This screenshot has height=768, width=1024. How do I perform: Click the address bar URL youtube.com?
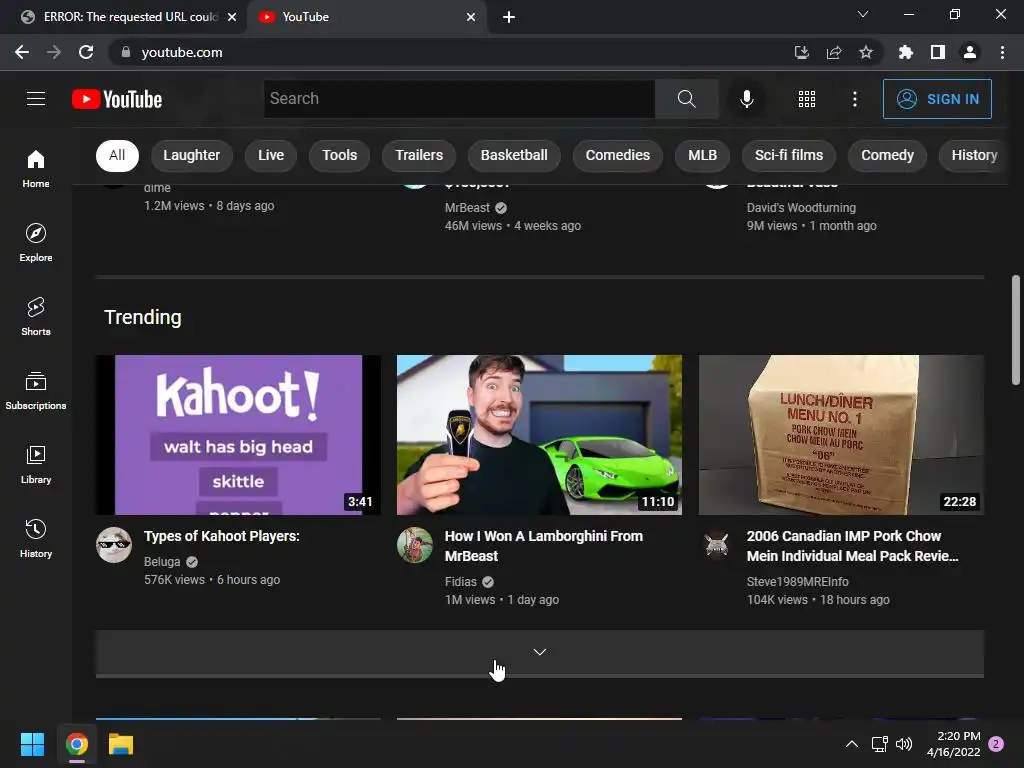pyautogui.click(x=182, y=52)
